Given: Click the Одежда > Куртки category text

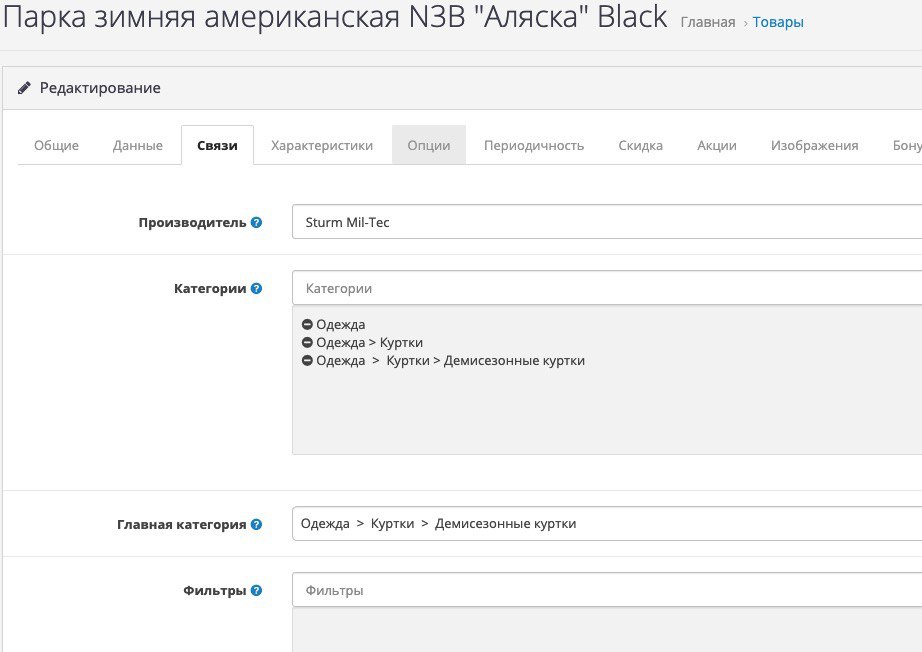Looking at the screenshot, I should 369,343.
